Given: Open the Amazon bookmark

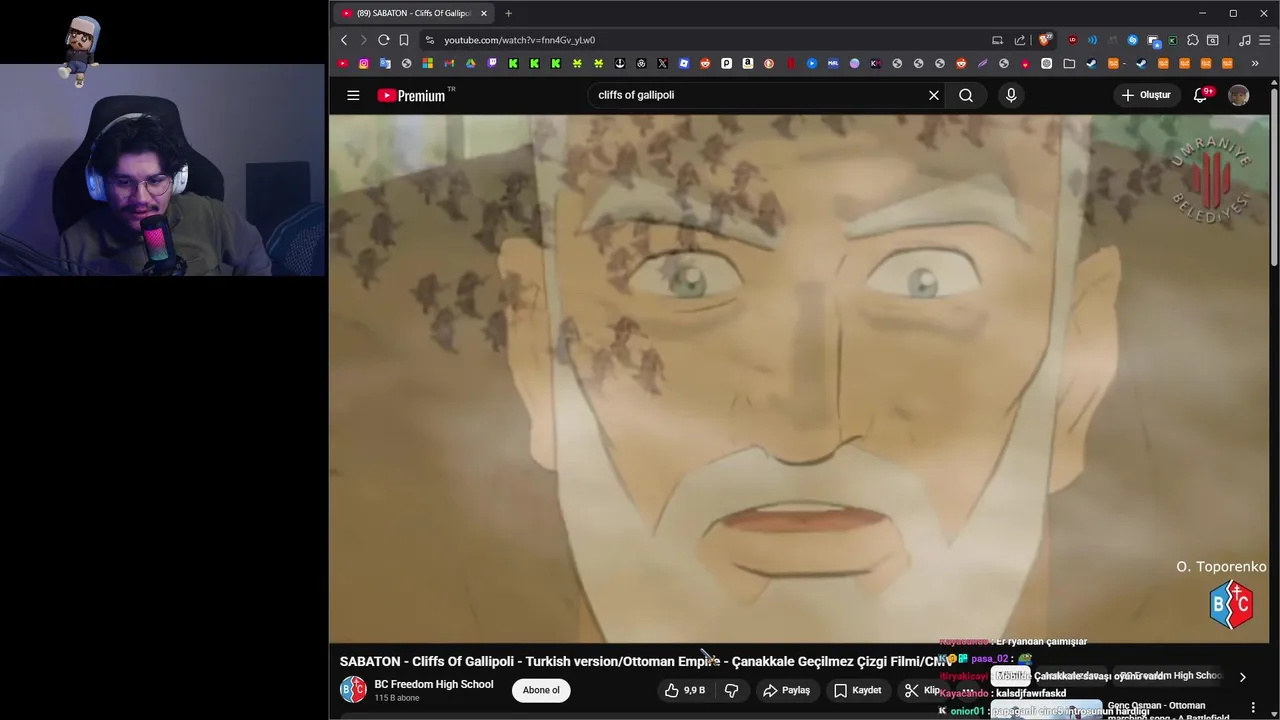Looking at the screenshot, I should [x=747, y=63].
